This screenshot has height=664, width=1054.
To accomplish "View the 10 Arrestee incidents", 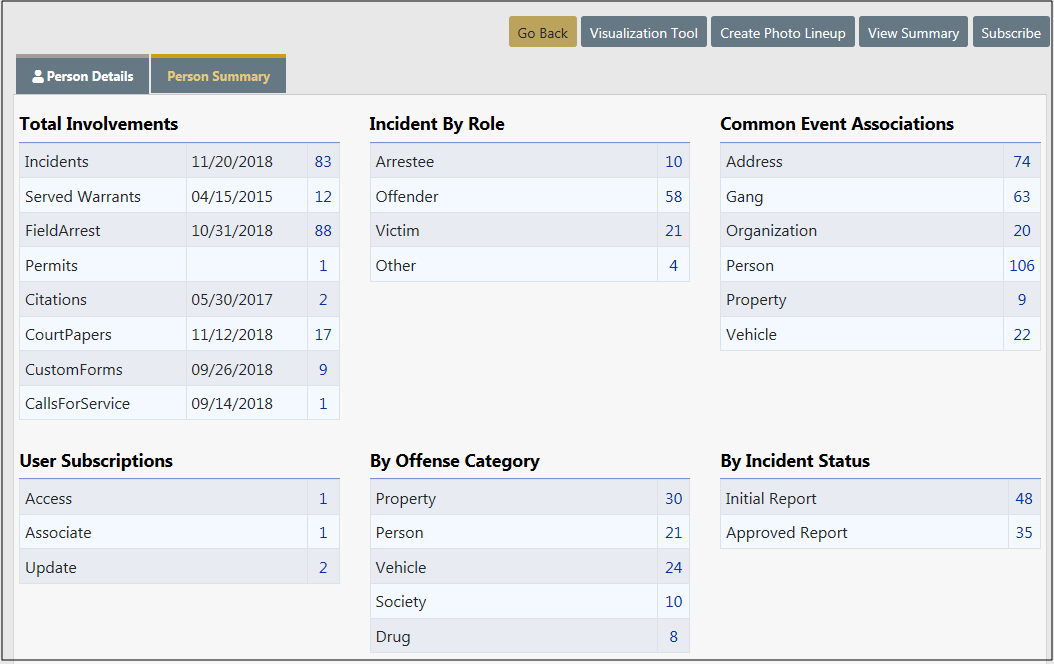I will 673,161.
